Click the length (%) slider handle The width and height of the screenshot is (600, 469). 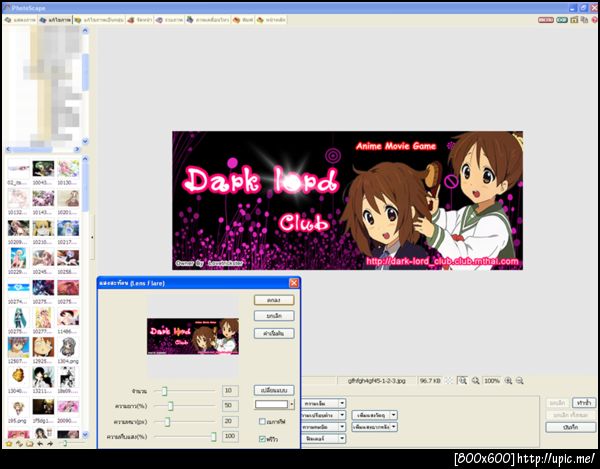click(x=171, y=406)
